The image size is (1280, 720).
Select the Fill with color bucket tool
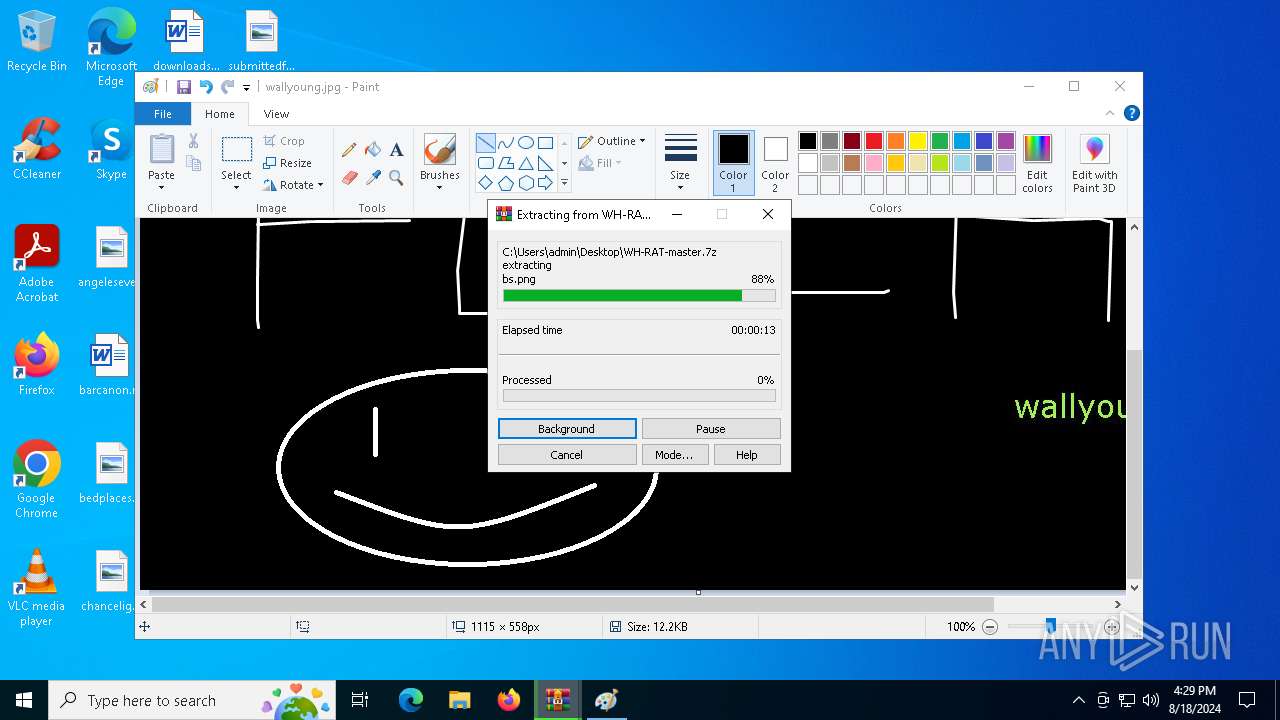(x=373, y=150)
